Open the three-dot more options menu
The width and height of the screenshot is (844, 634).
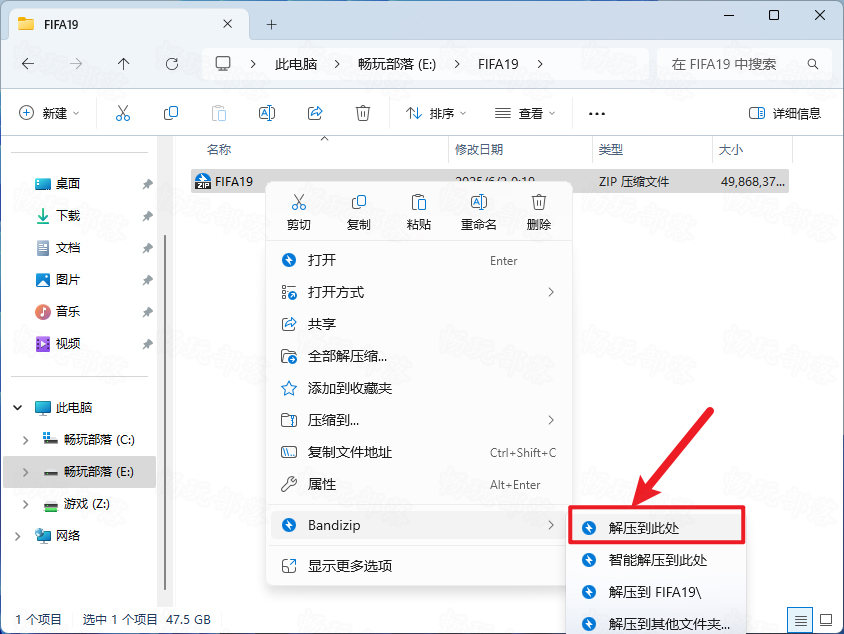point(597,114)
